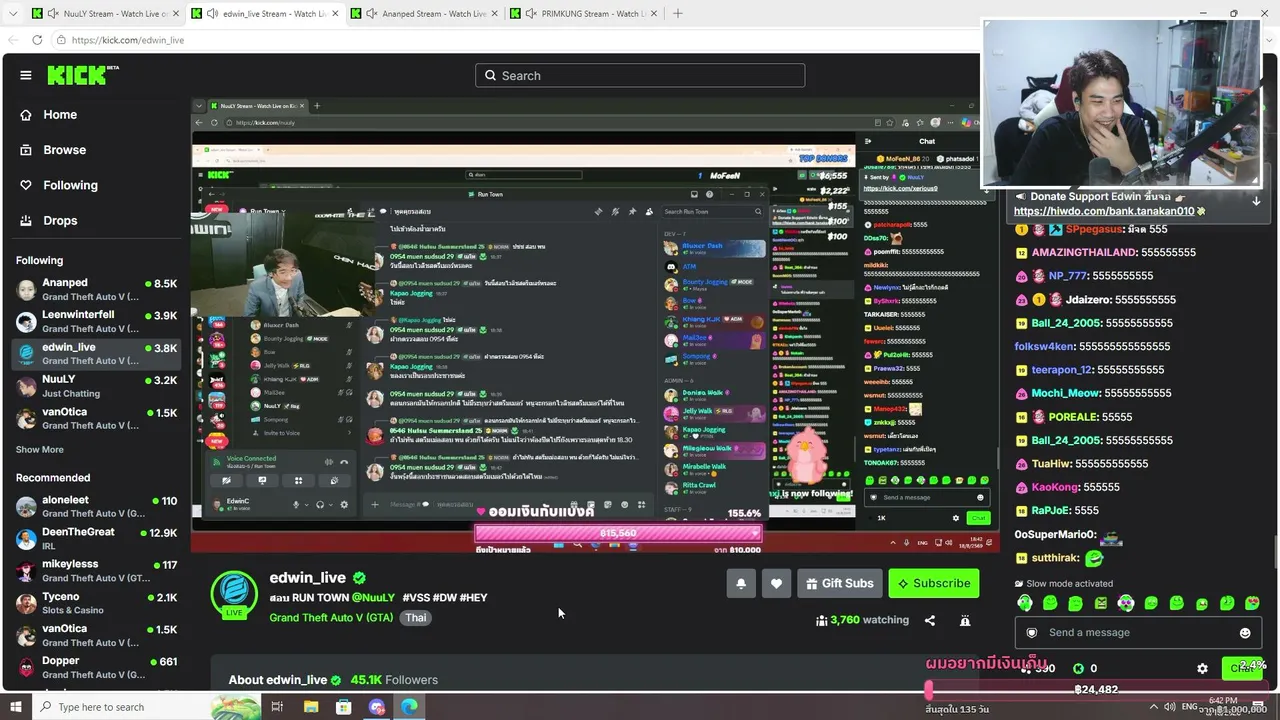This screenshot has width=1280, height=720.
Task: Click chat username AMAZINGTHAILAND
Action: (x=1084, y=253)
